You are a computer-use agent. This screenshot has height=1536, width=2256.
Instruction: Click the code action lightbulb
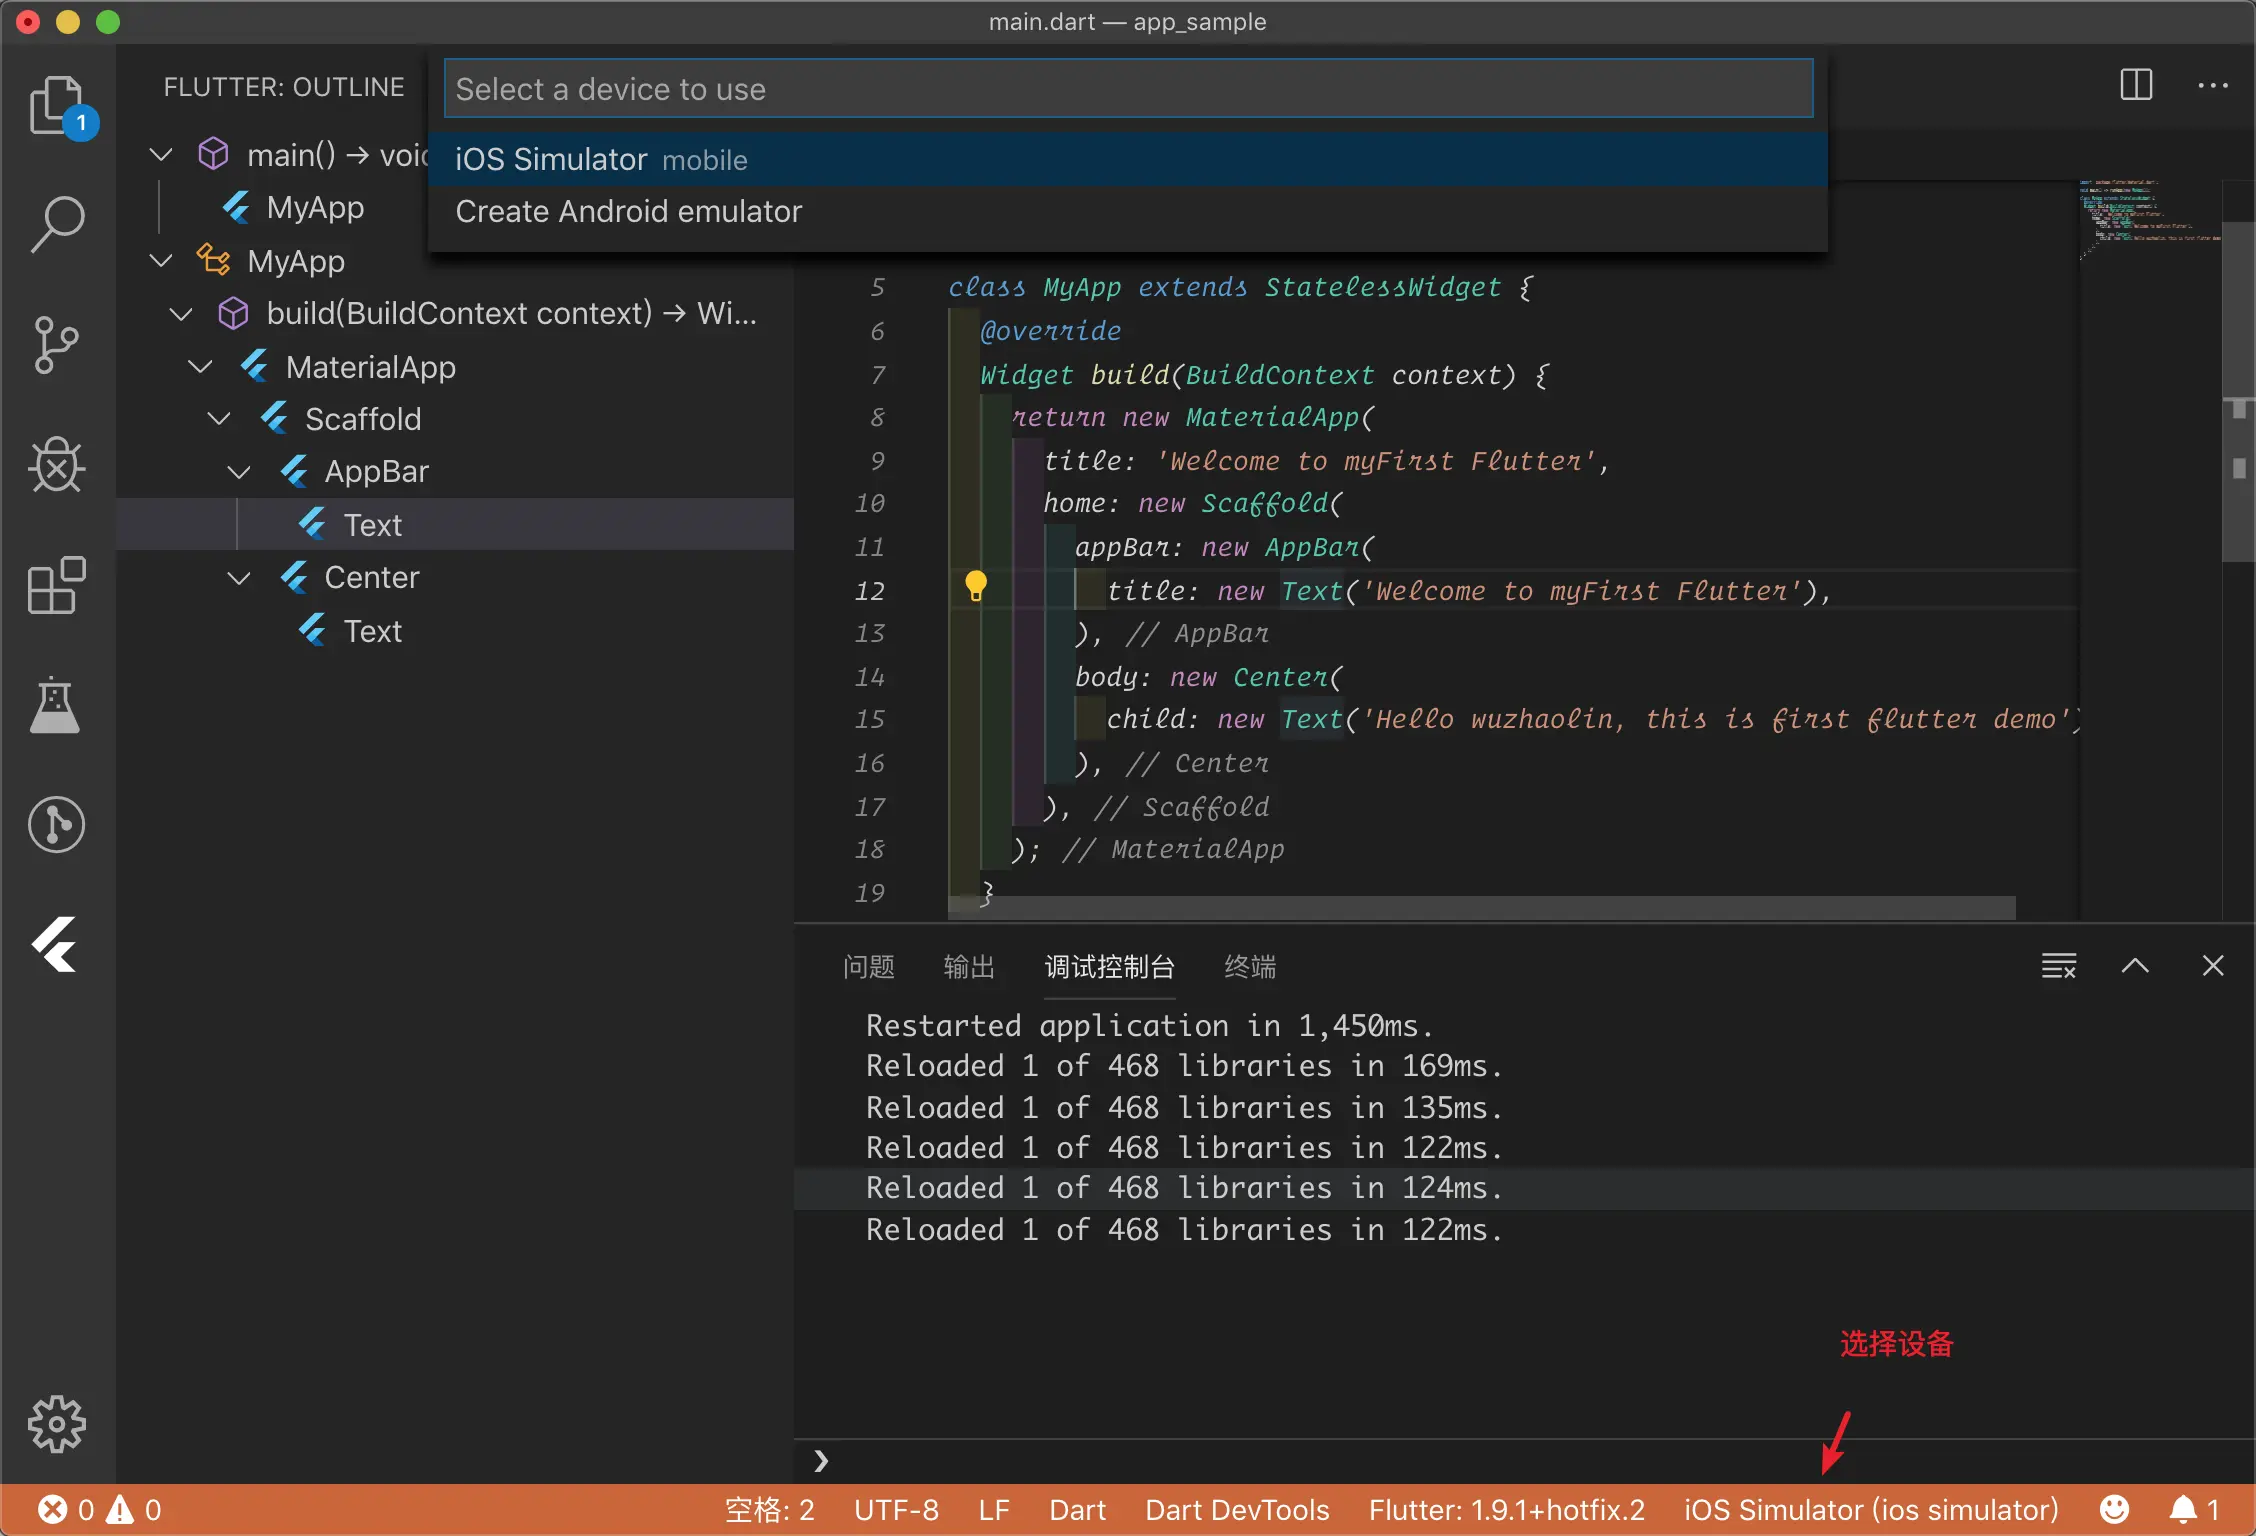976,586
